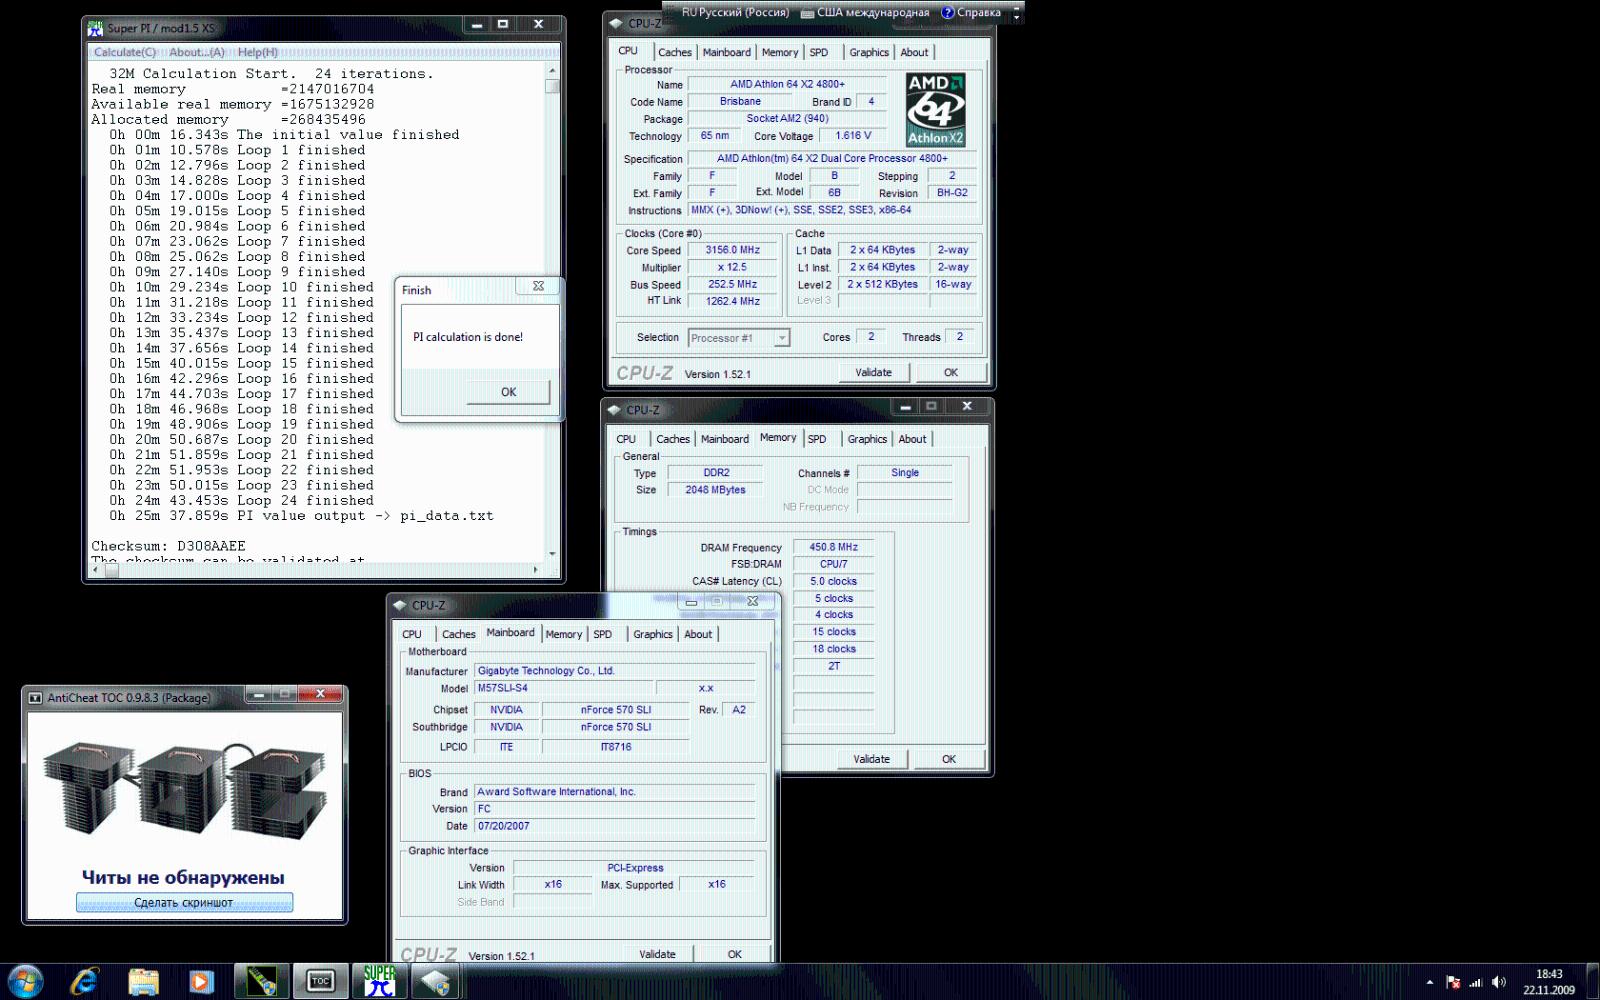Open Internet Explorer from taskbar
The height and width of the screenshot is (1000, 1600).
click(x=84, y=981)
